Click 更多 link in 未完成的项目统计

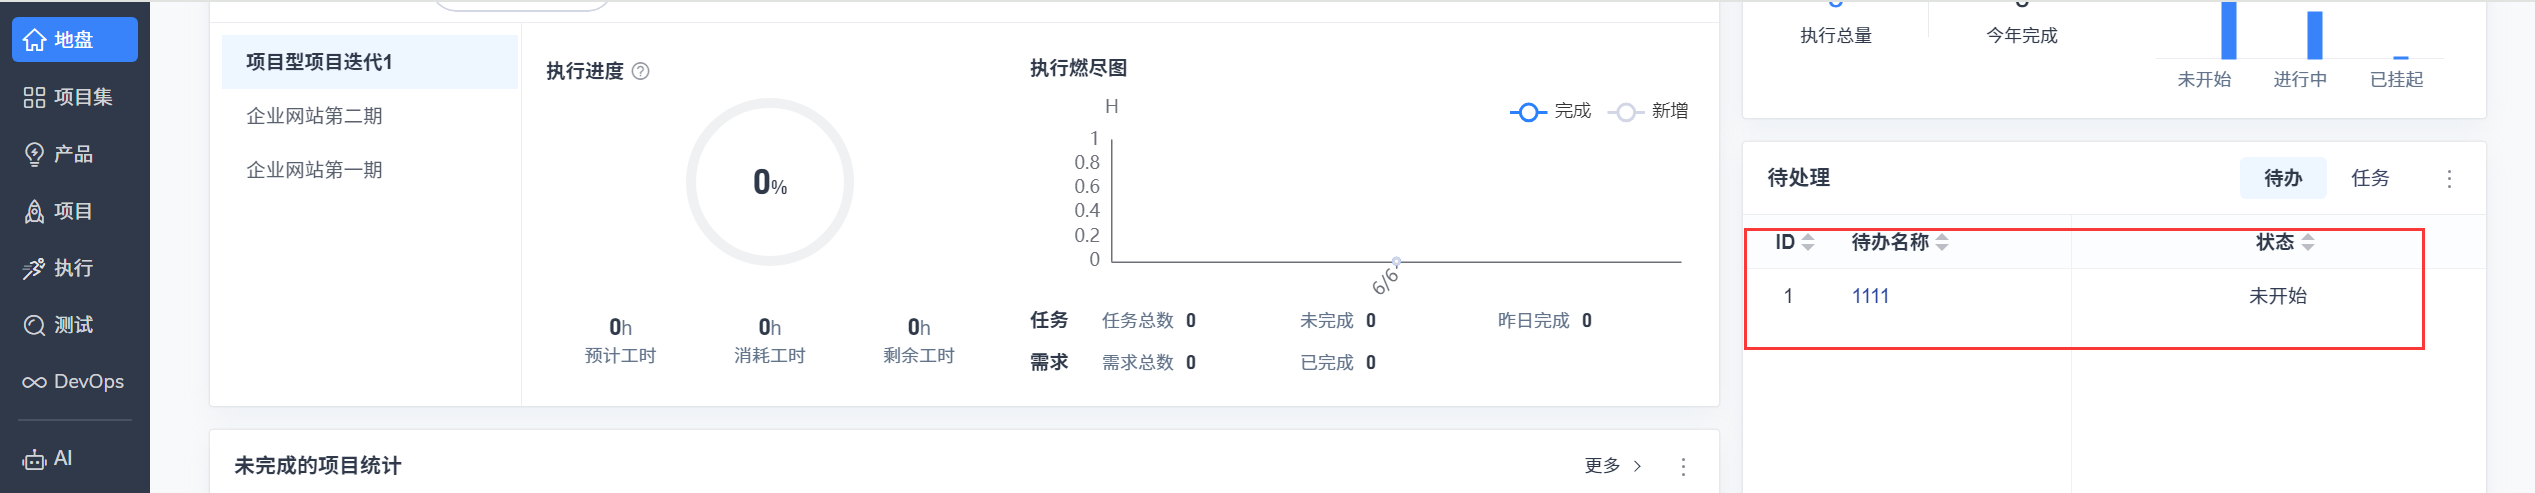coord(1612,465)
